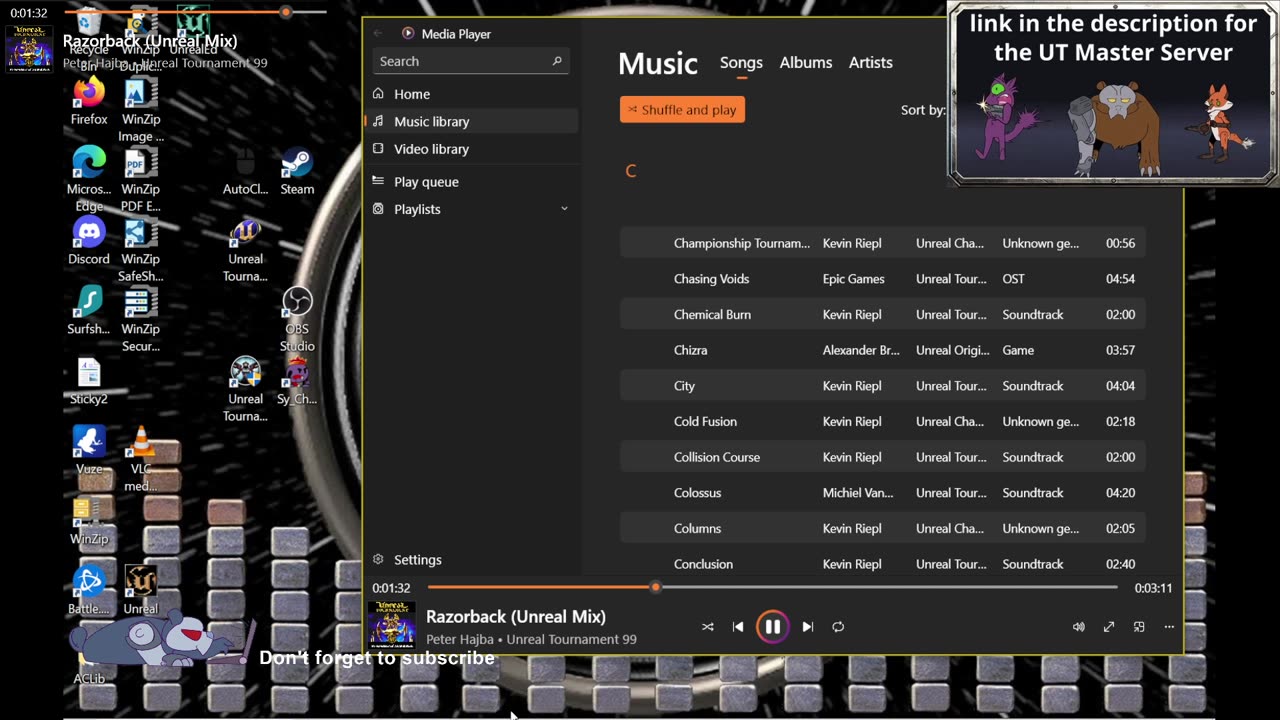
Task: Open the Surfshark desktop shortcut
Action: click(89, 311)
